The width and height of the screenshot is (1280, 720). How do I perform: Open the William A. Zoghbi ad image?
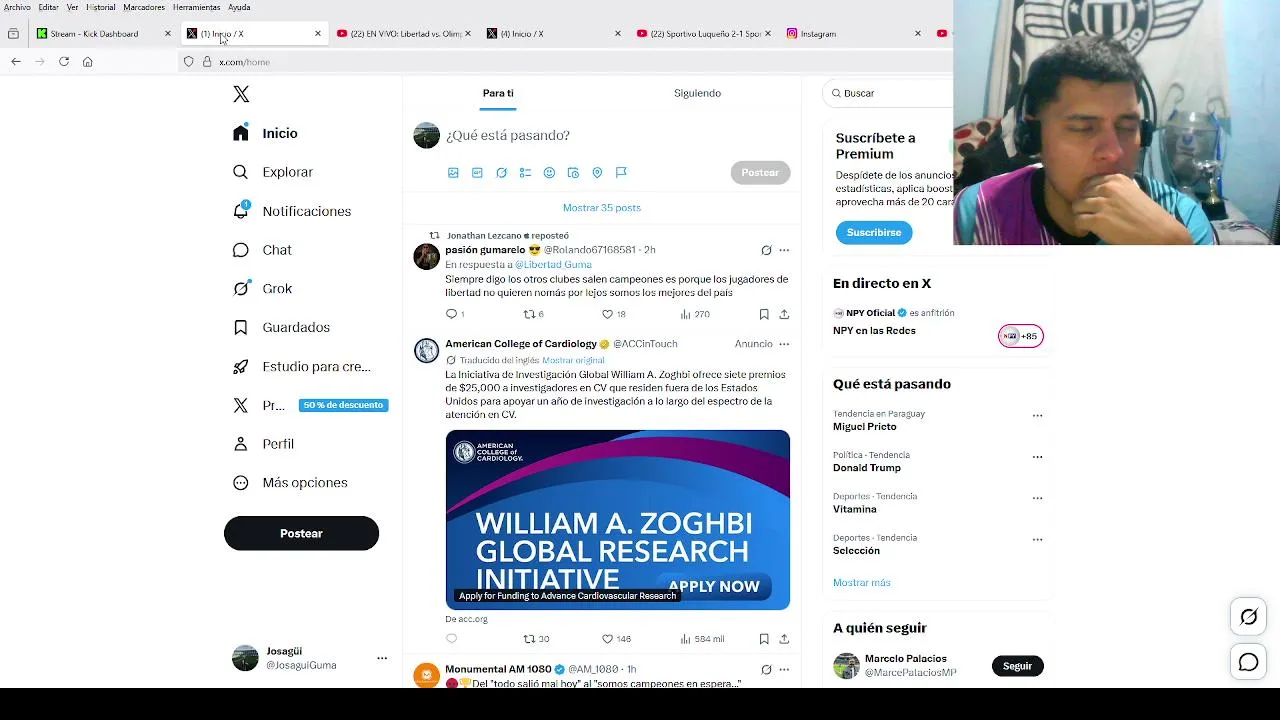(618, 520)
